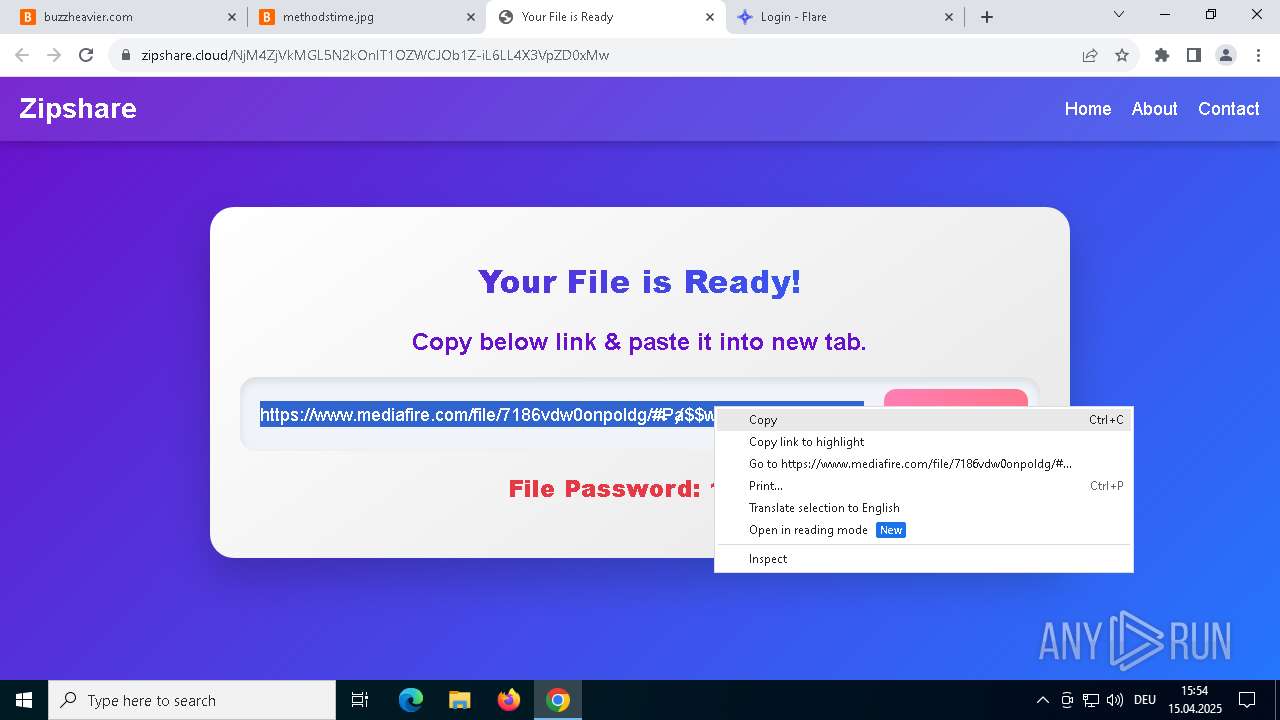The image size is (1280, 720).
Task: Click the address bar URL
Action: pyautogui.click(x=375, y=55)
